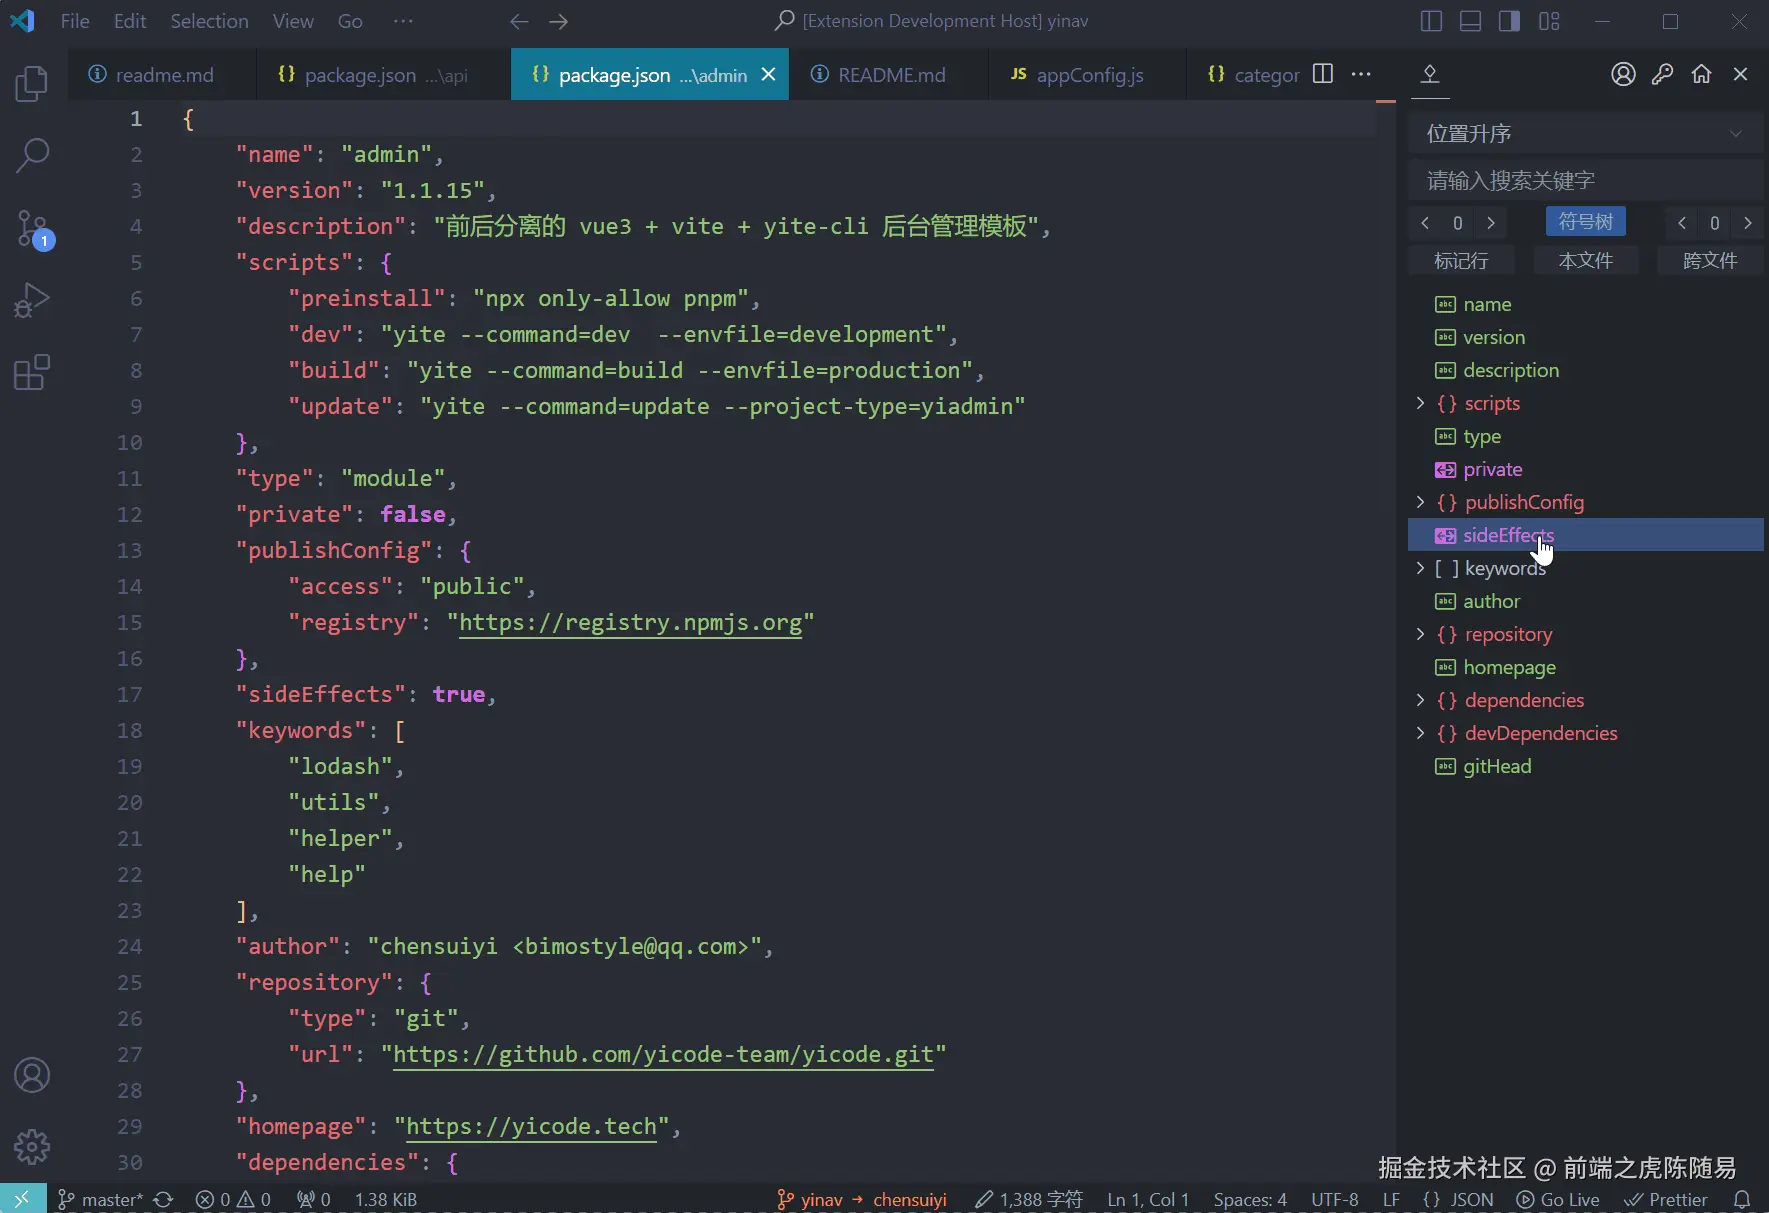Go back with the left arrow in title bar
Viewport: 1769px width, 1213px height.
coord(518,21)
